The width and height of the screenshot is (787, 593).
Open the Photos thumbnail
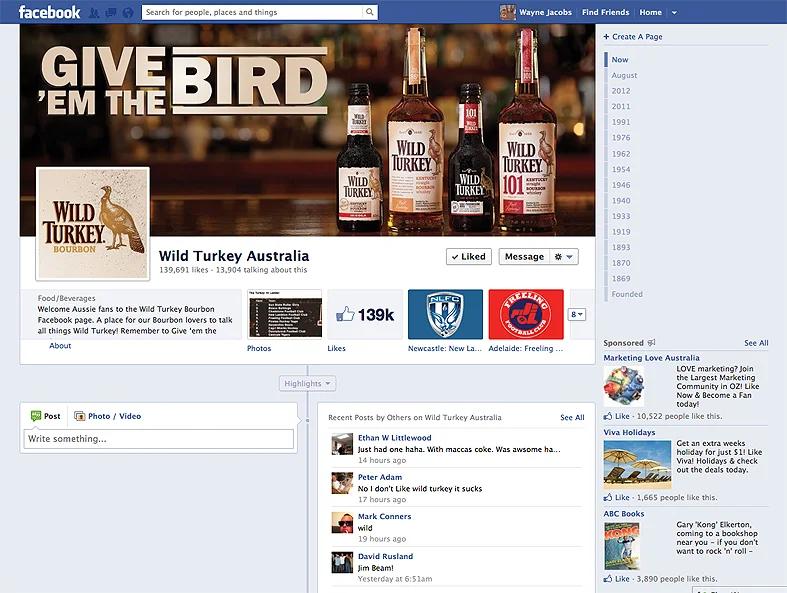click(285, 314)
